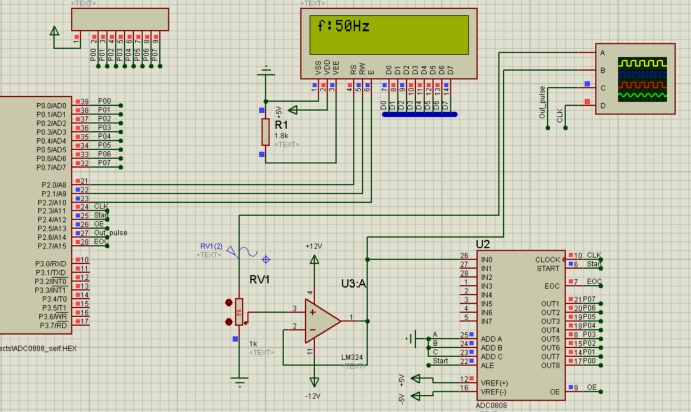Viewport: 691px width, 412px height.
Task: Click the LCD green screen showing f:50Hz
Action: pyautogui.click(x=389, y=35)
